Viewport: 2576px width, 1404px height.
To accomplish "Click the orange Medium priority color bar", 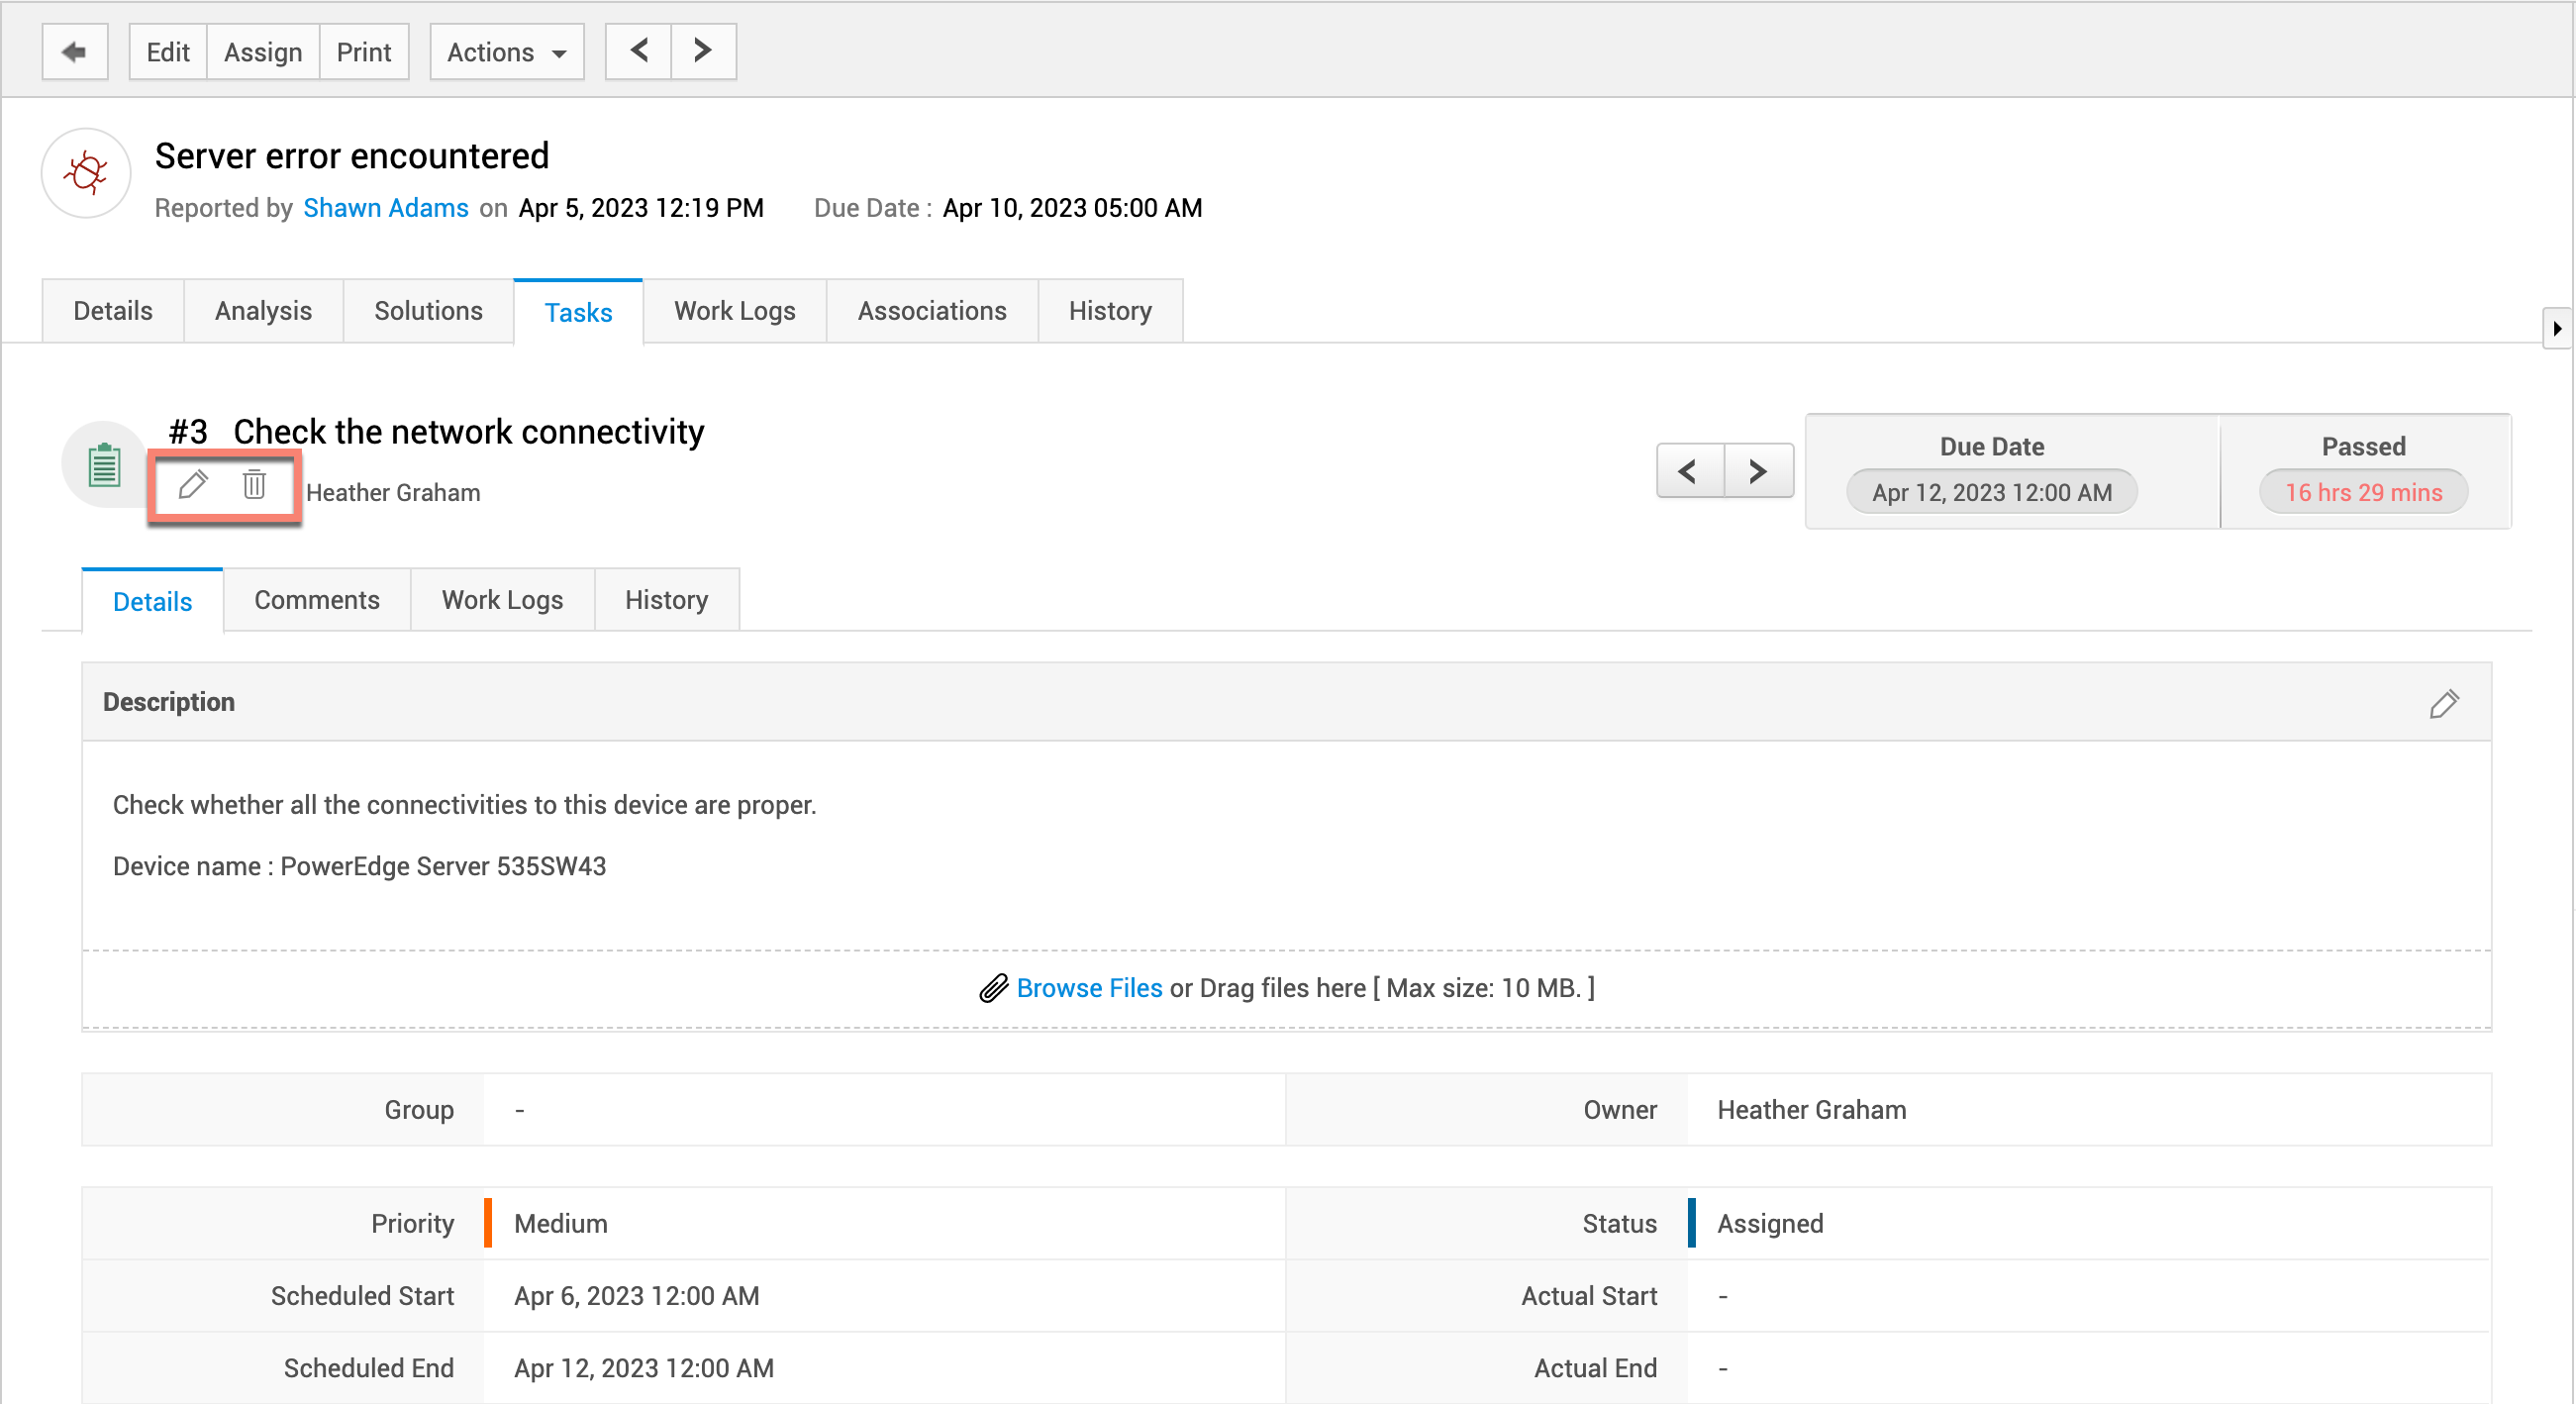I will [487, 1223].
